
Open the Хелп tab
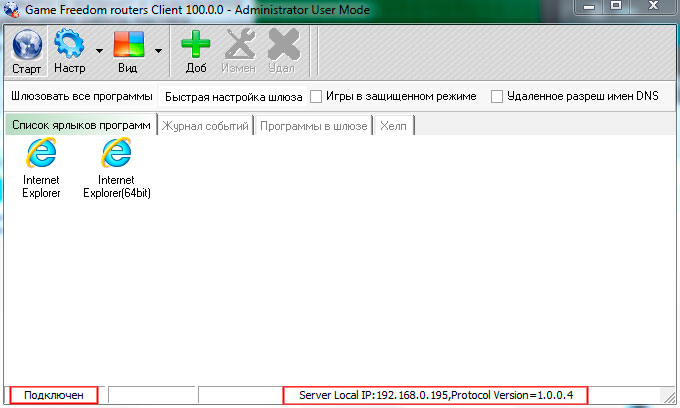393,126
